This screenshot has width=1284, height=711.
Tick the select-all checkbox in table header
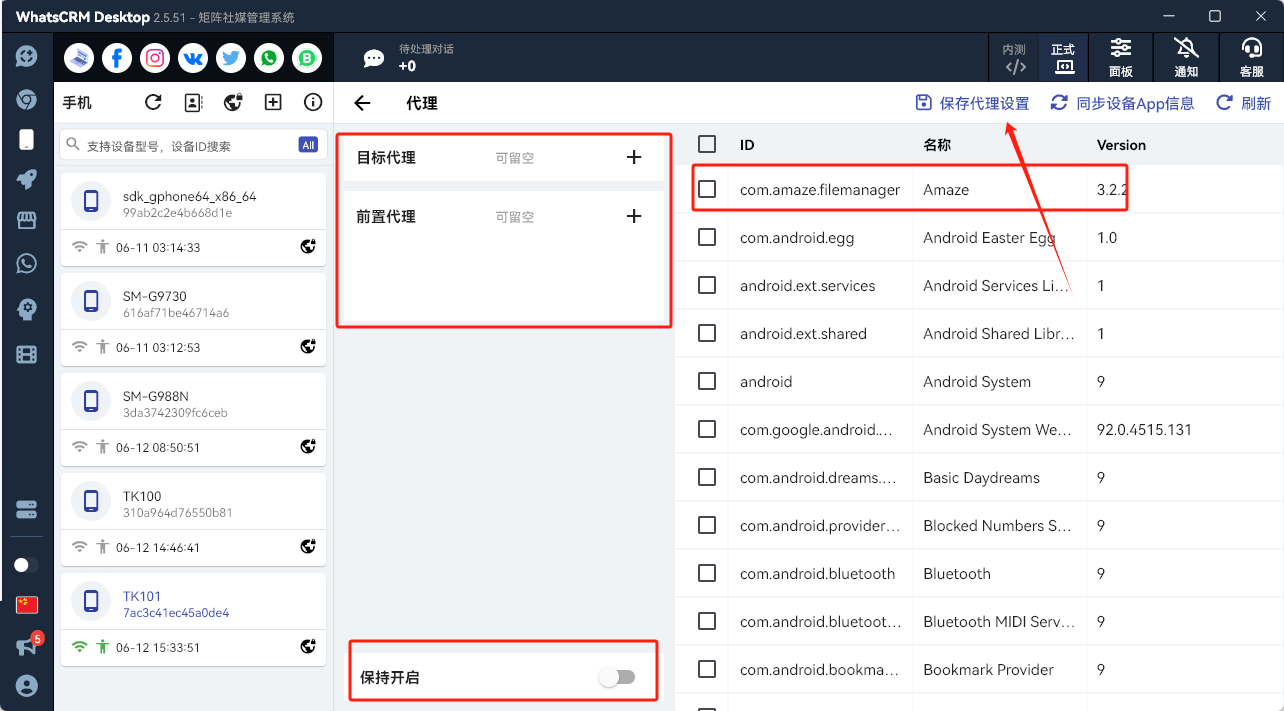point(707,144)
